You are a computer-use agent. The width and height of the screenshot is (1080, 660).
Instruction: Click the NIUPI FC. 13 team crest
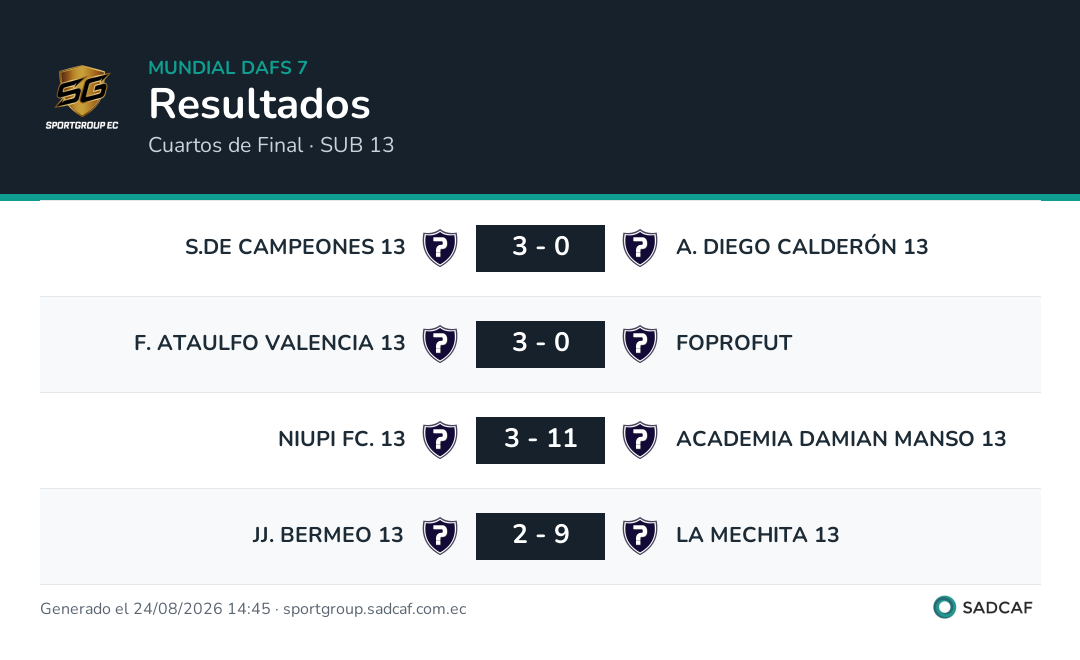pos(440,440)
